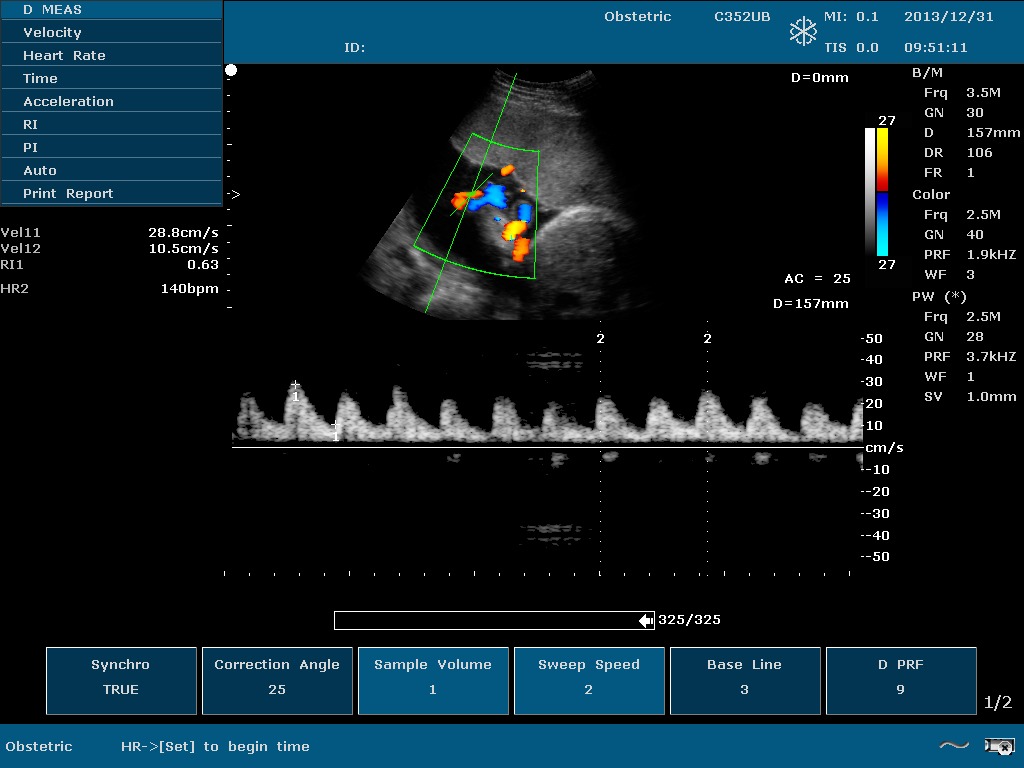Click the upper cross caliper on the waveform
Image resolution: width=1024 pixels, height=768 pixels.
pos(295,385)
